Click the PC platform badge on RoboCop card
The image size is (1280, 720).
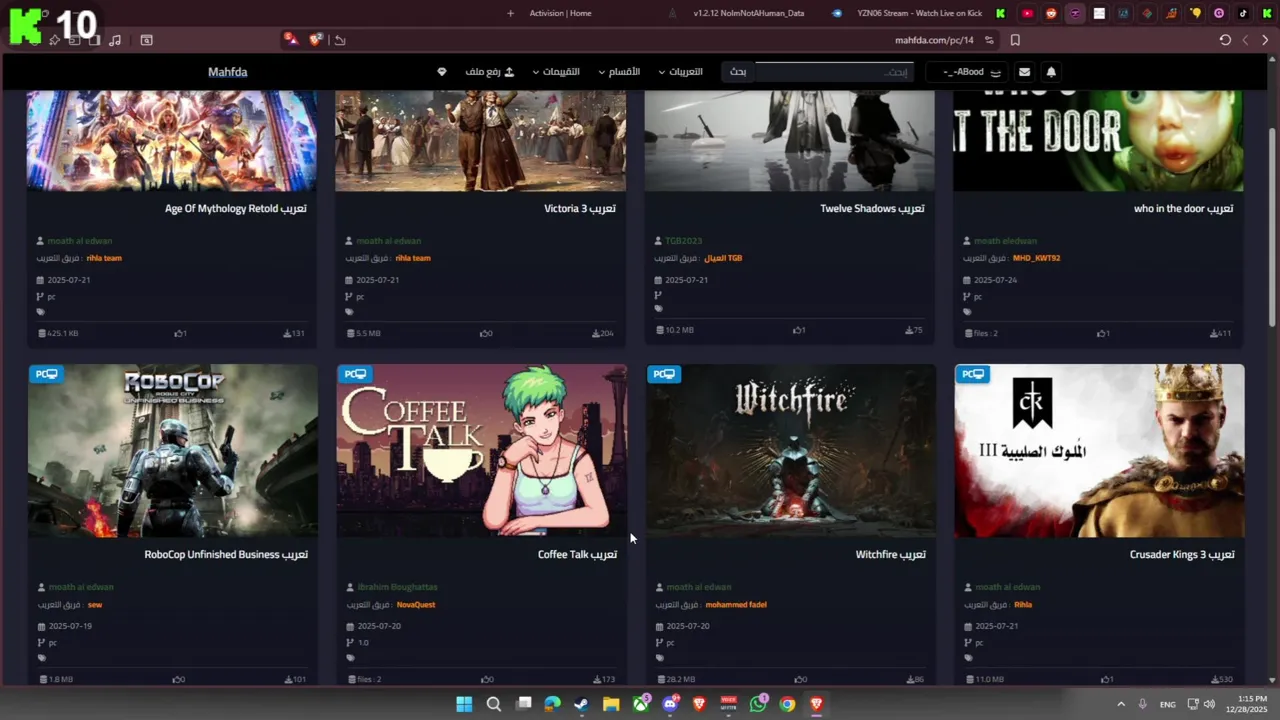pos(46,374)
